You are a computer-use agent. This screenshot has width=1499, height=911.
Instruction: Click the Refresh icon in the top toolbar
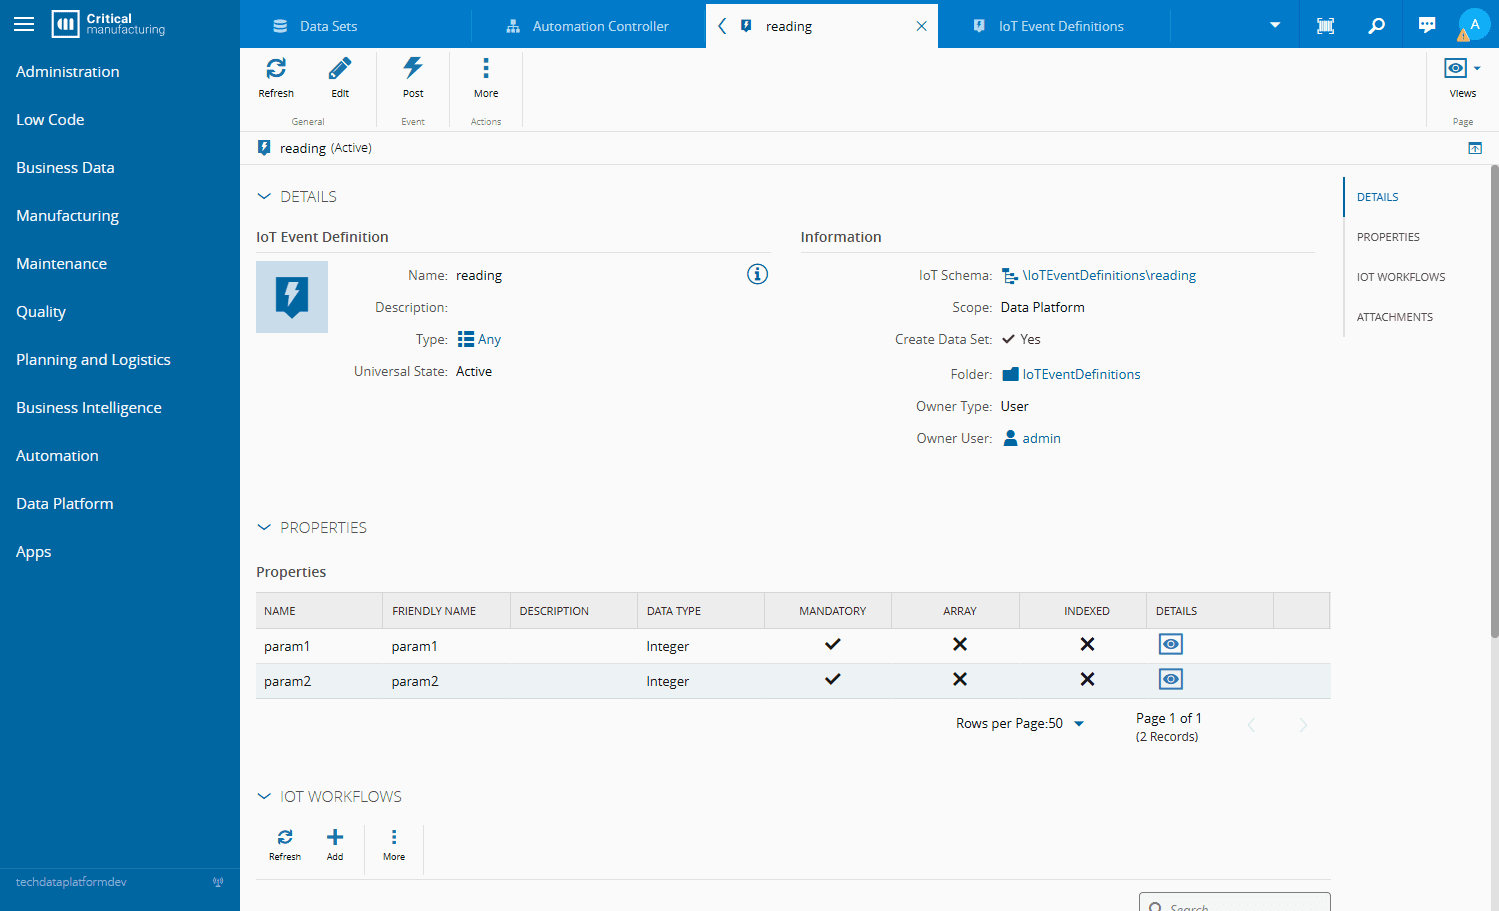276,69
